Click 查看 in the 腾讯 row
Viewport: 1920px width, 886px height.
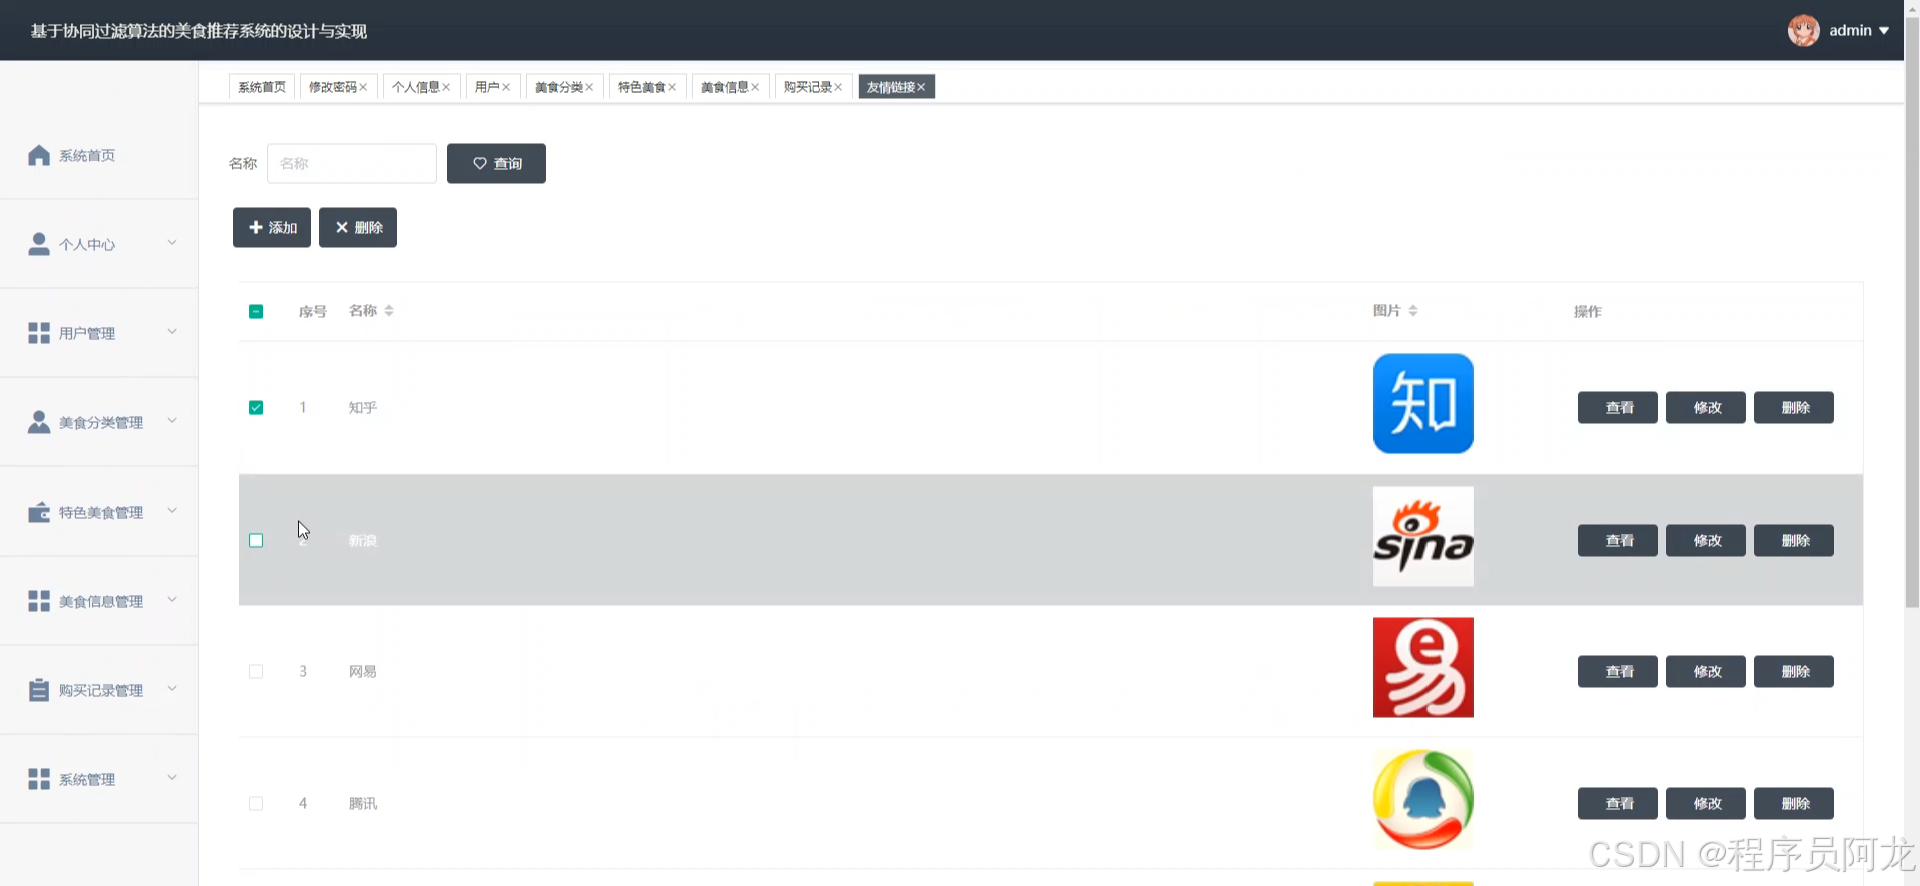[1618, 803]
